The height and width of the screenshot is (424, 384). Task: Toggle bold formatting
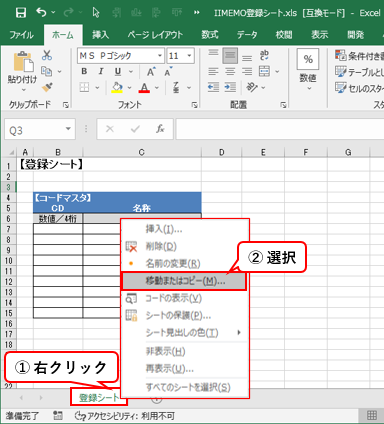coord(84,71)
